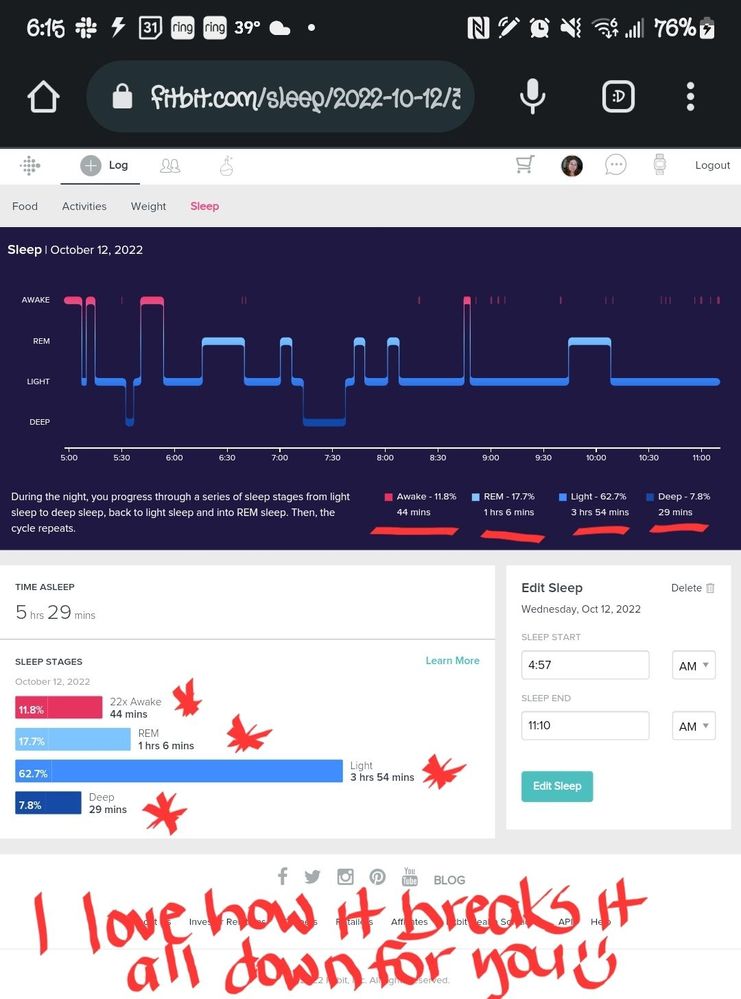Open the Fitbit device tracker icon
Viewport: 741px width, 999px height.
point(659,165)
